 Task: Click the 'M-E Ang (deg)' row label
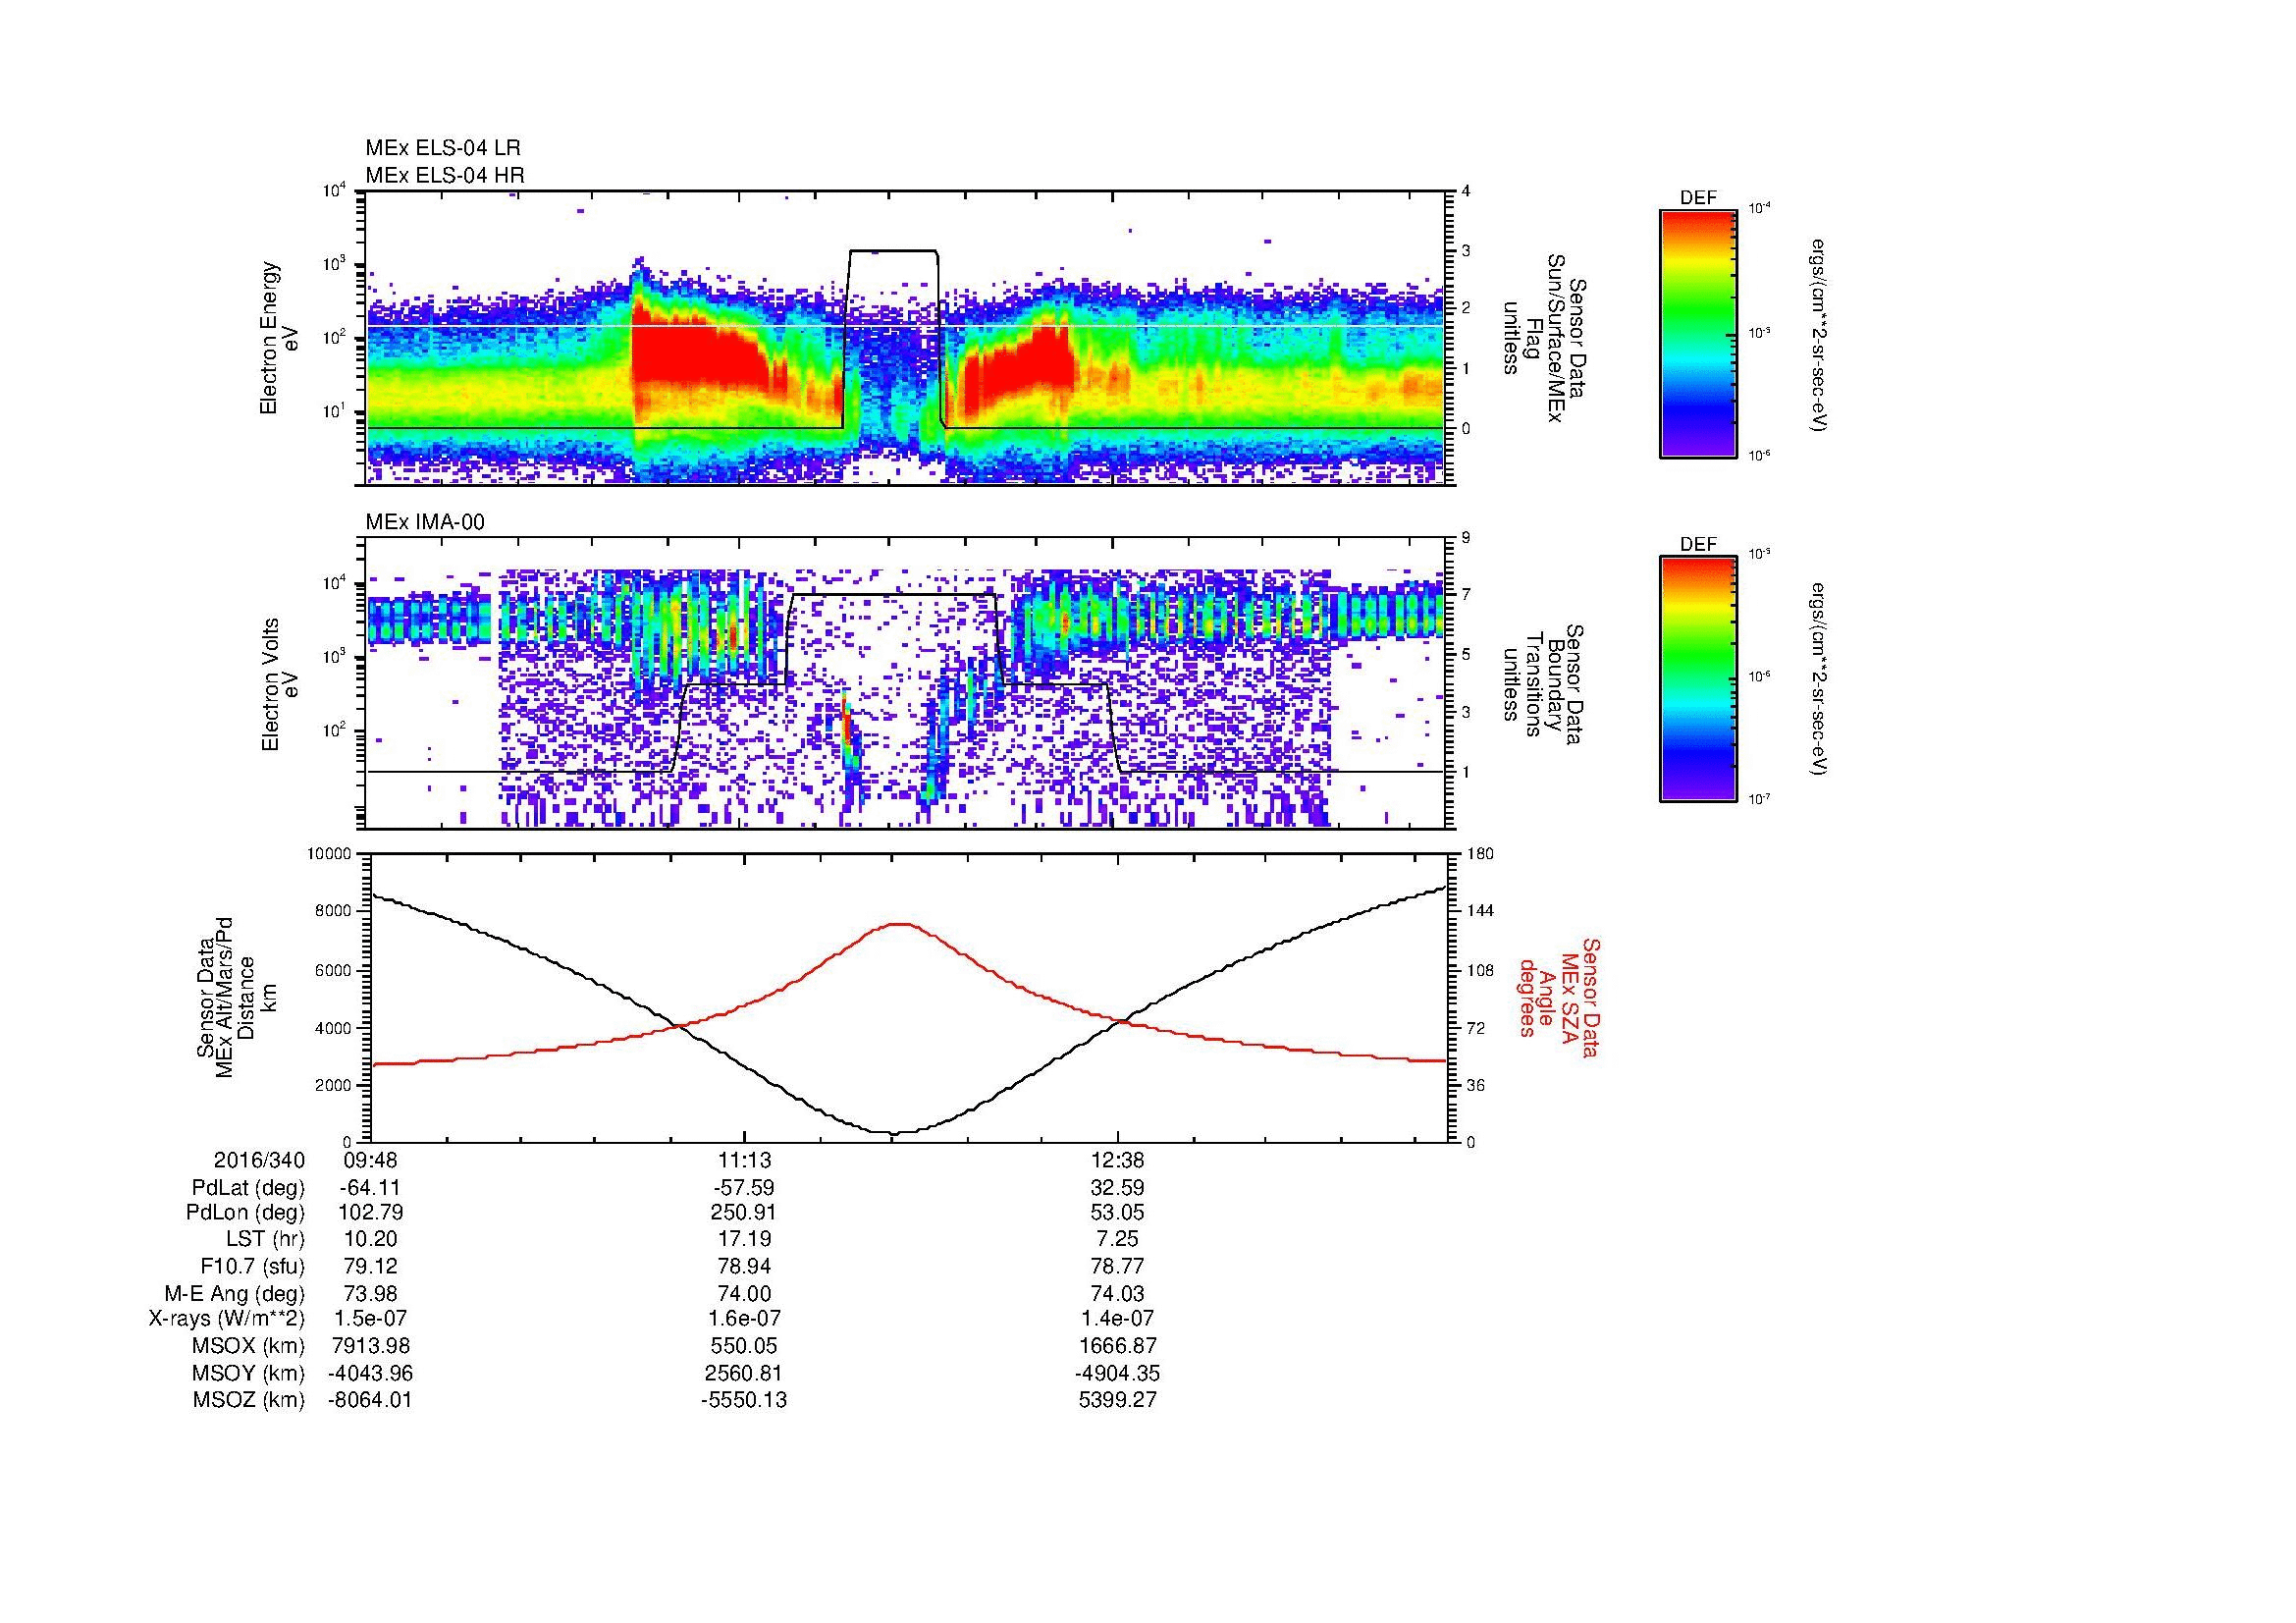(x=235, y=1294)
